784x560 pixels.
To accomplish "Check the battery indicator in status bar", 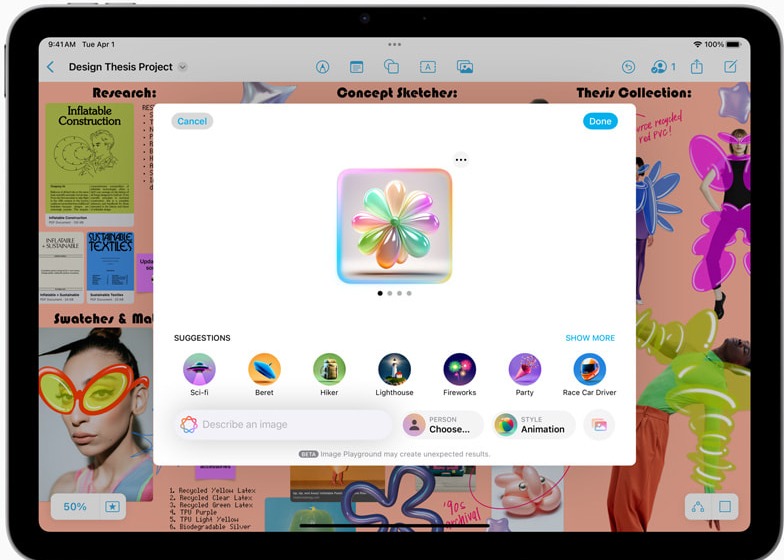I will (734, 44).
